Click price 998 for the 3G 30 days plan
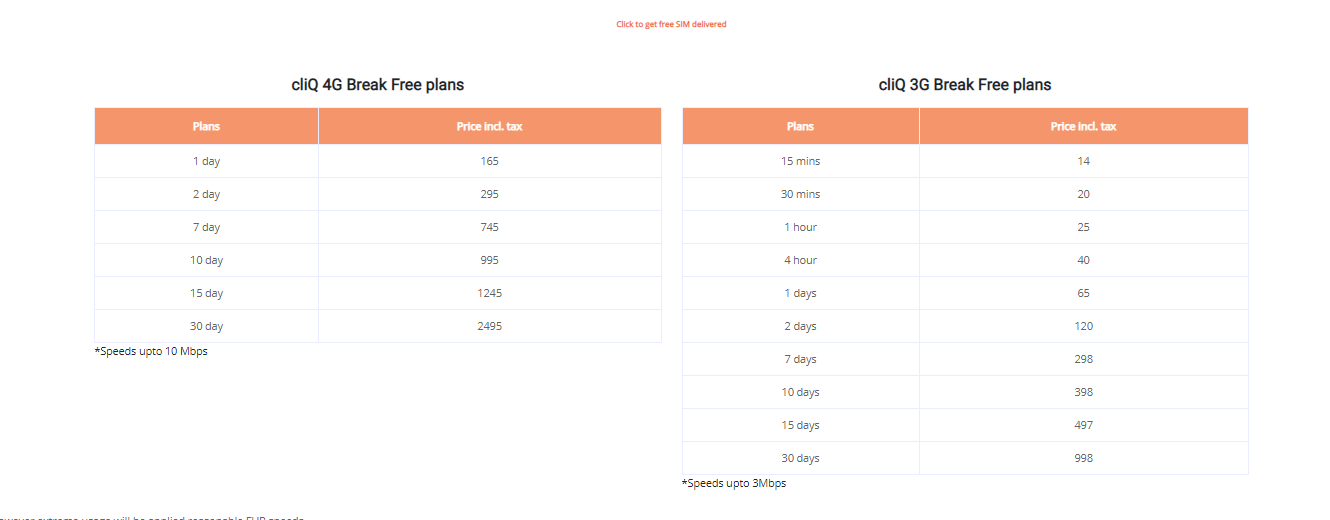Viewport: 1330px width, 520px height. point(1084,458)
